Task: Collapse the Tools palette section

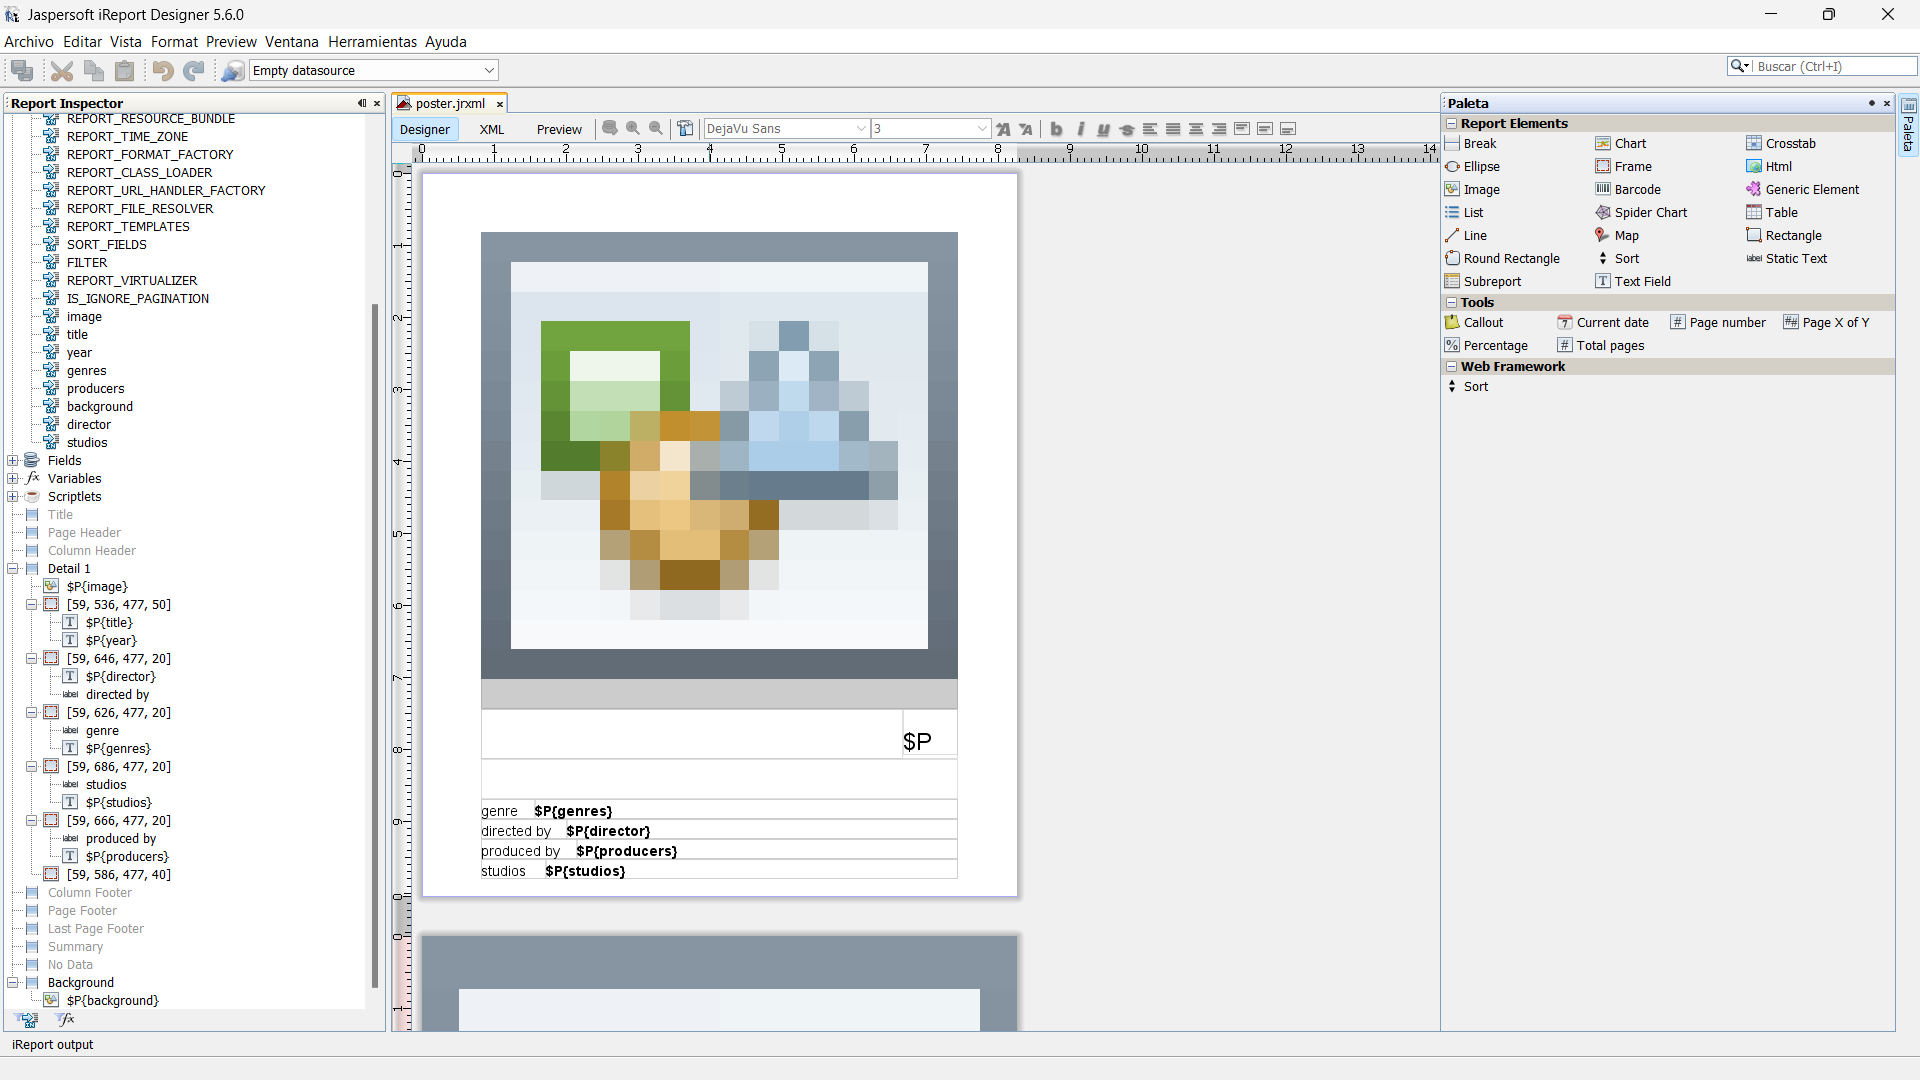Action: [1451, 302]
